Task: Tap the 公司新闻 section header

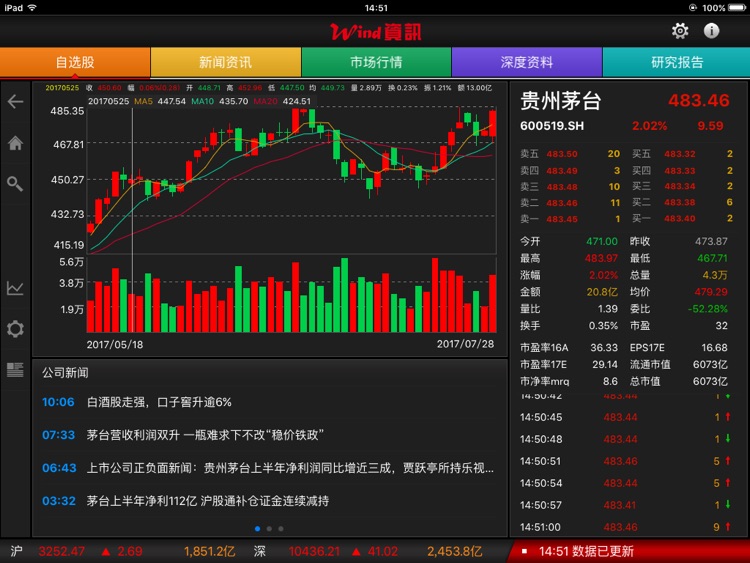Action: point(65,373)
